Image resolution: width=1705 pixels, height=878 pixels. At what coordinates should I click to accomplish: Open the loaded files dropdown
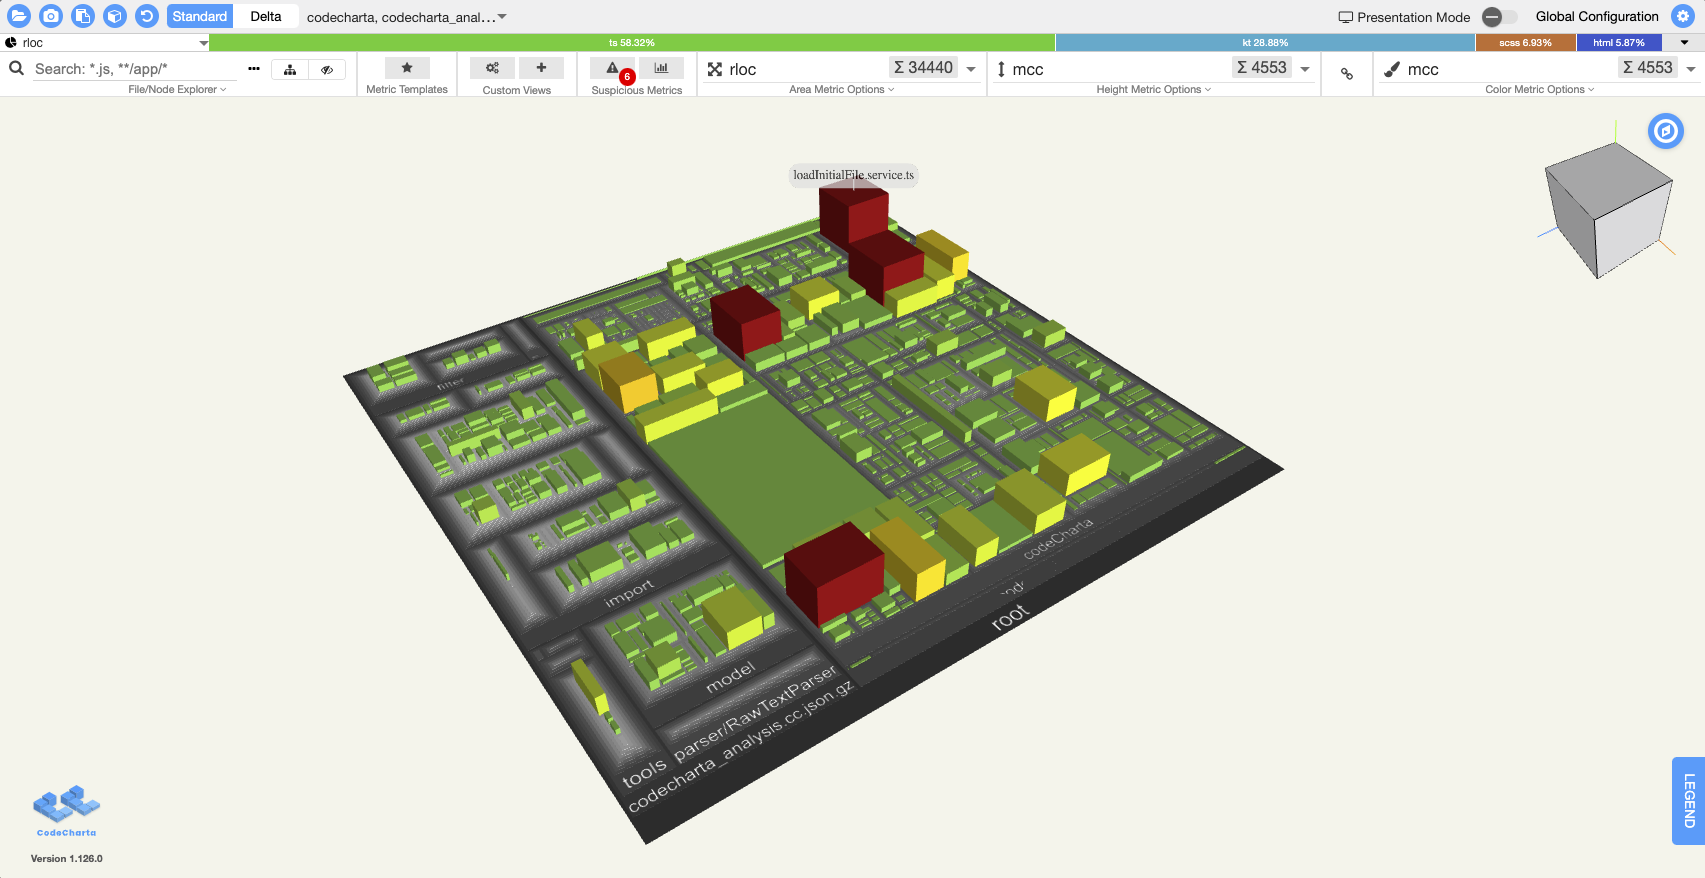coord(406,17)
